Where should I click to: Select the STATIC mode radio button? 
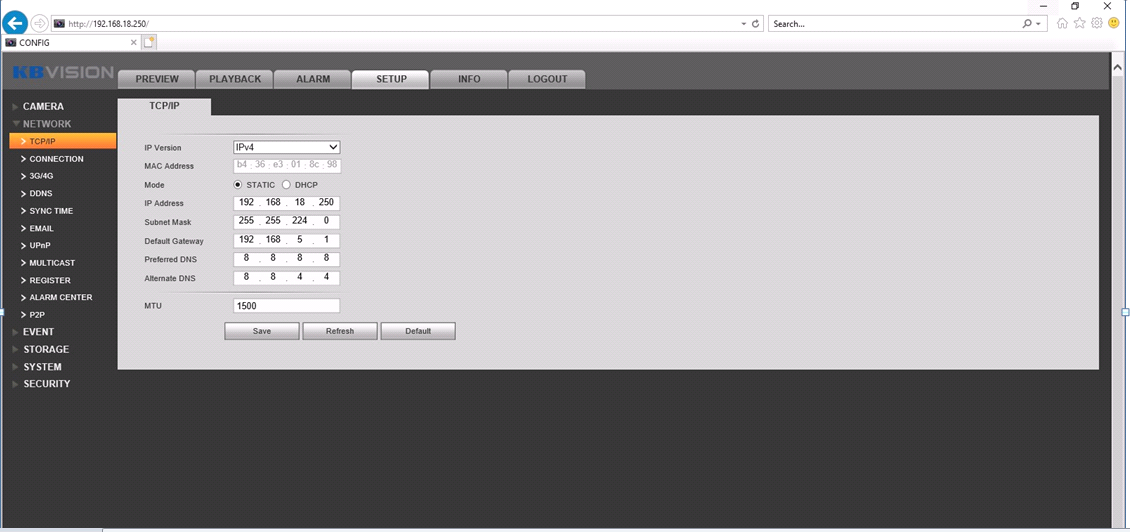tap(238, 185)
